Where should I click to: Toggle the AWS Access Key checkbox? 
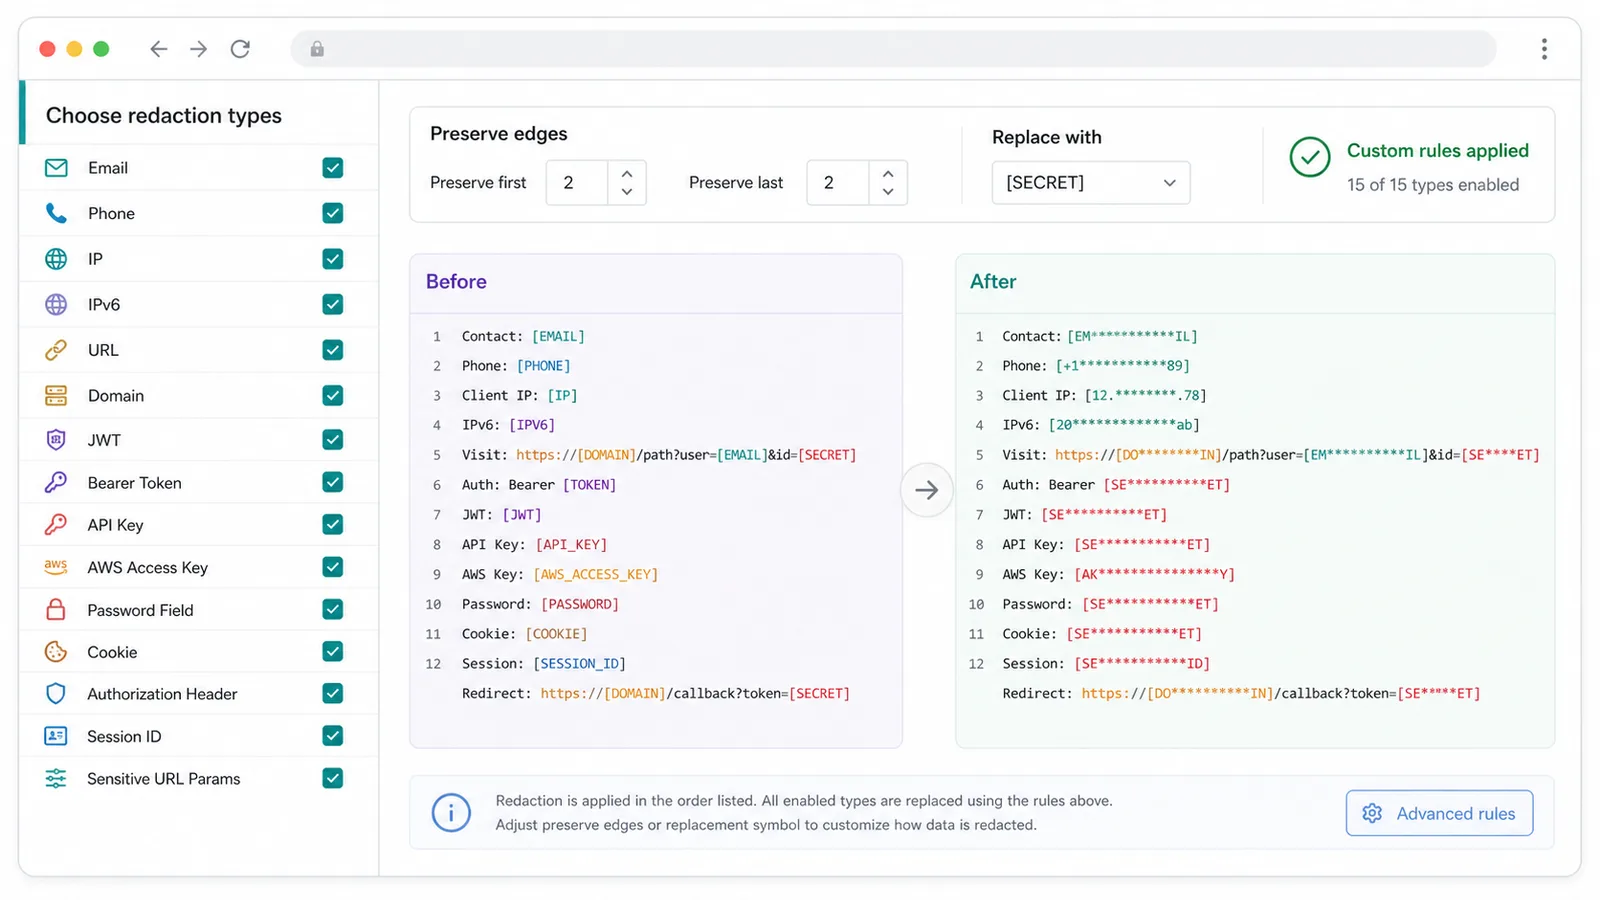click(333, 567)
